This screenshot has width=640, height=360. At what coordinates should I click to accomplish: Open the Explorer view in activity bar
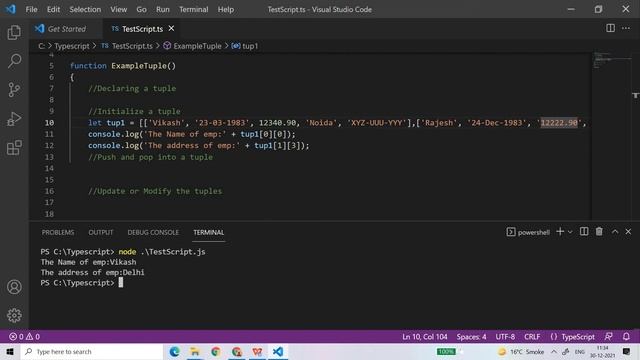point(14,33)
